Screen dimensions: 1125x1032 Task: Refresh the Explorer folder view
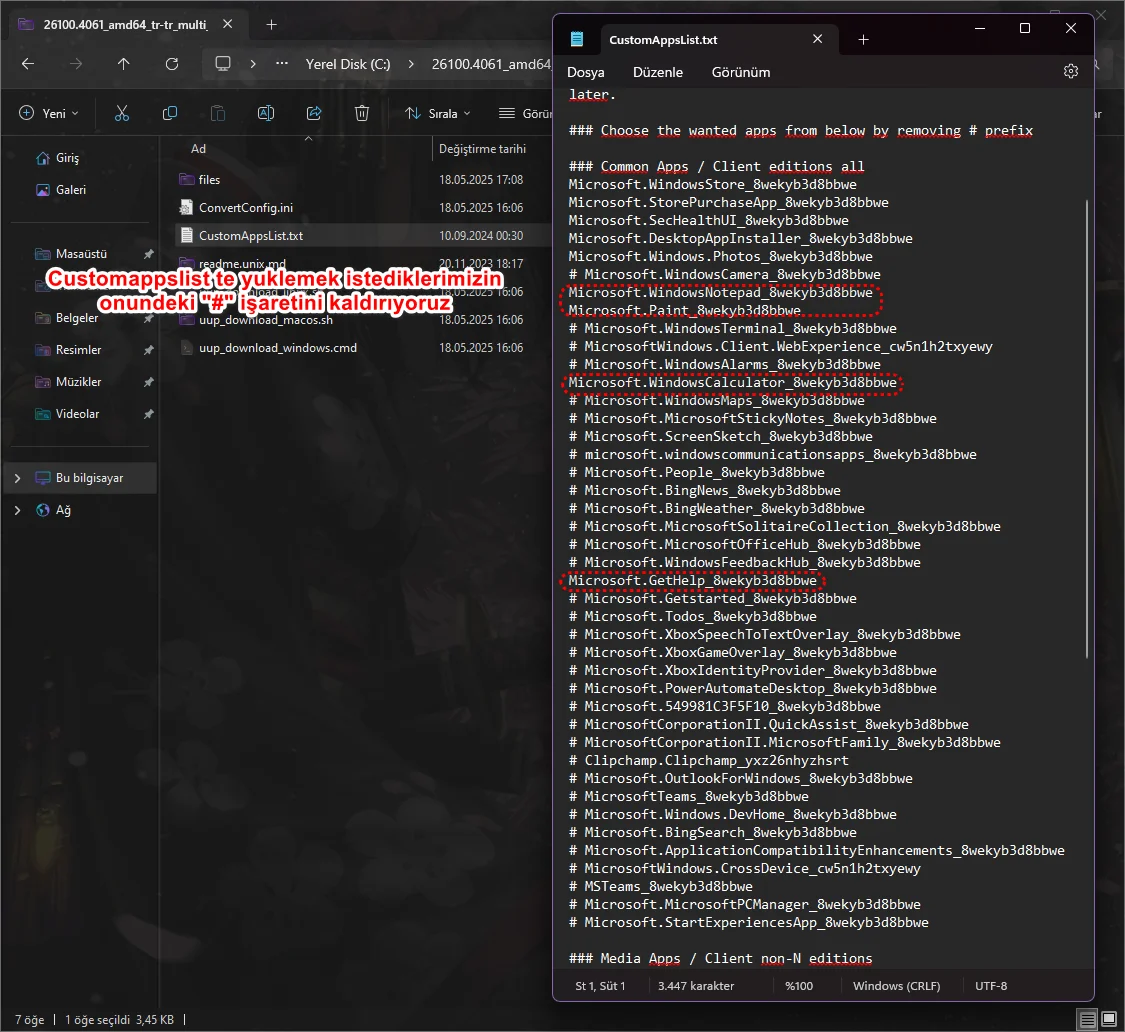[x=172, y=64]
